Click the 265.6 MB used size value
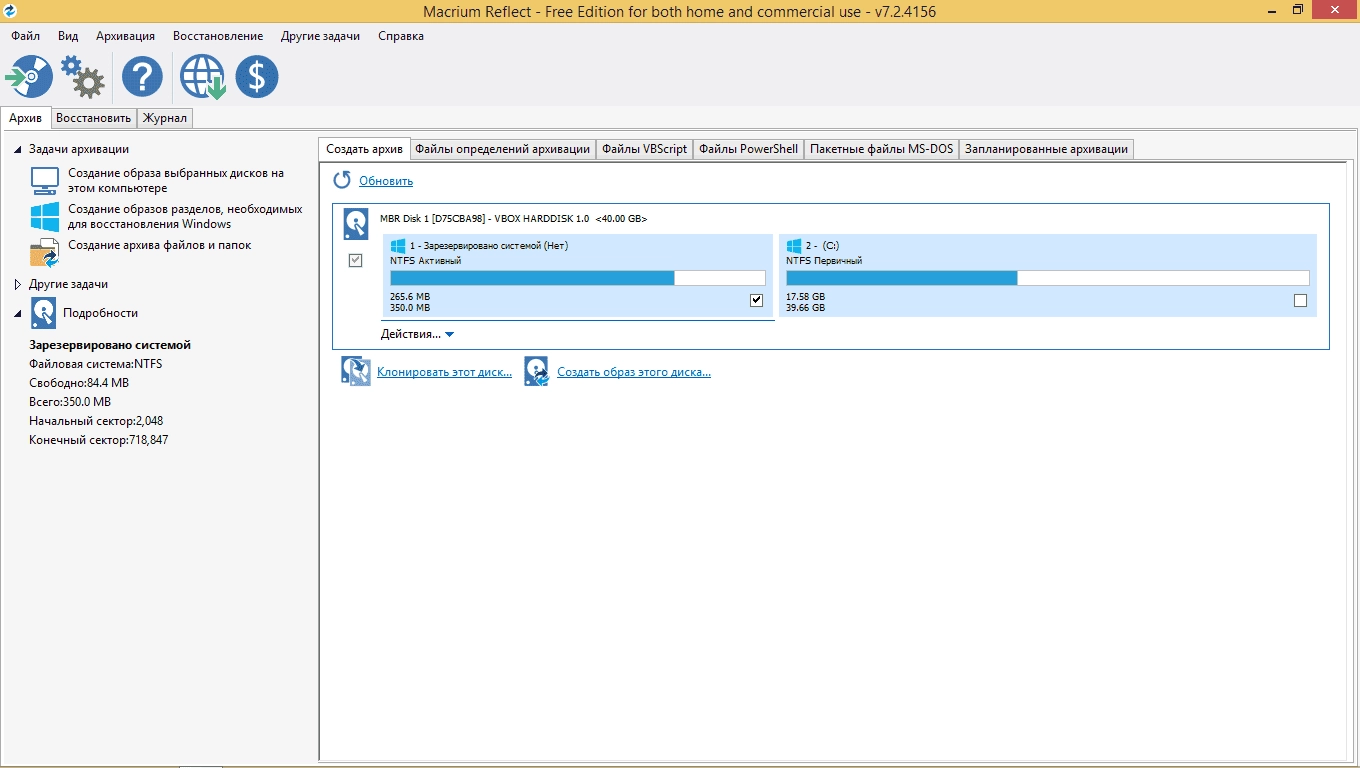Image resolution: width=1360 pixels, height=768 pixels. coord(410,297)
